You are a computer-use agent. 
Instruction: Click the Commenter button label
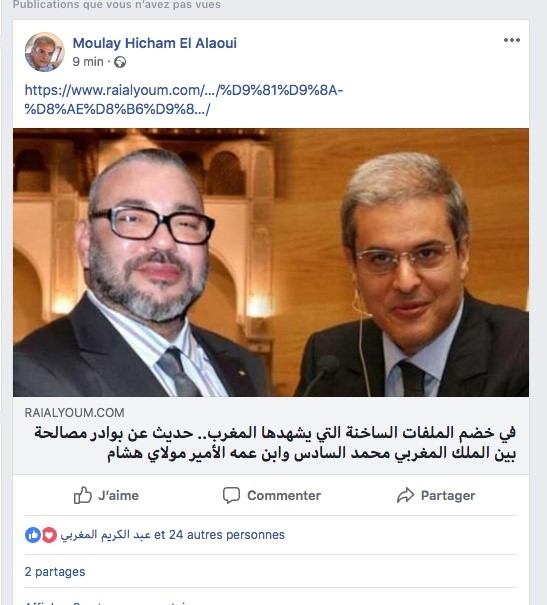pos(284,495)
